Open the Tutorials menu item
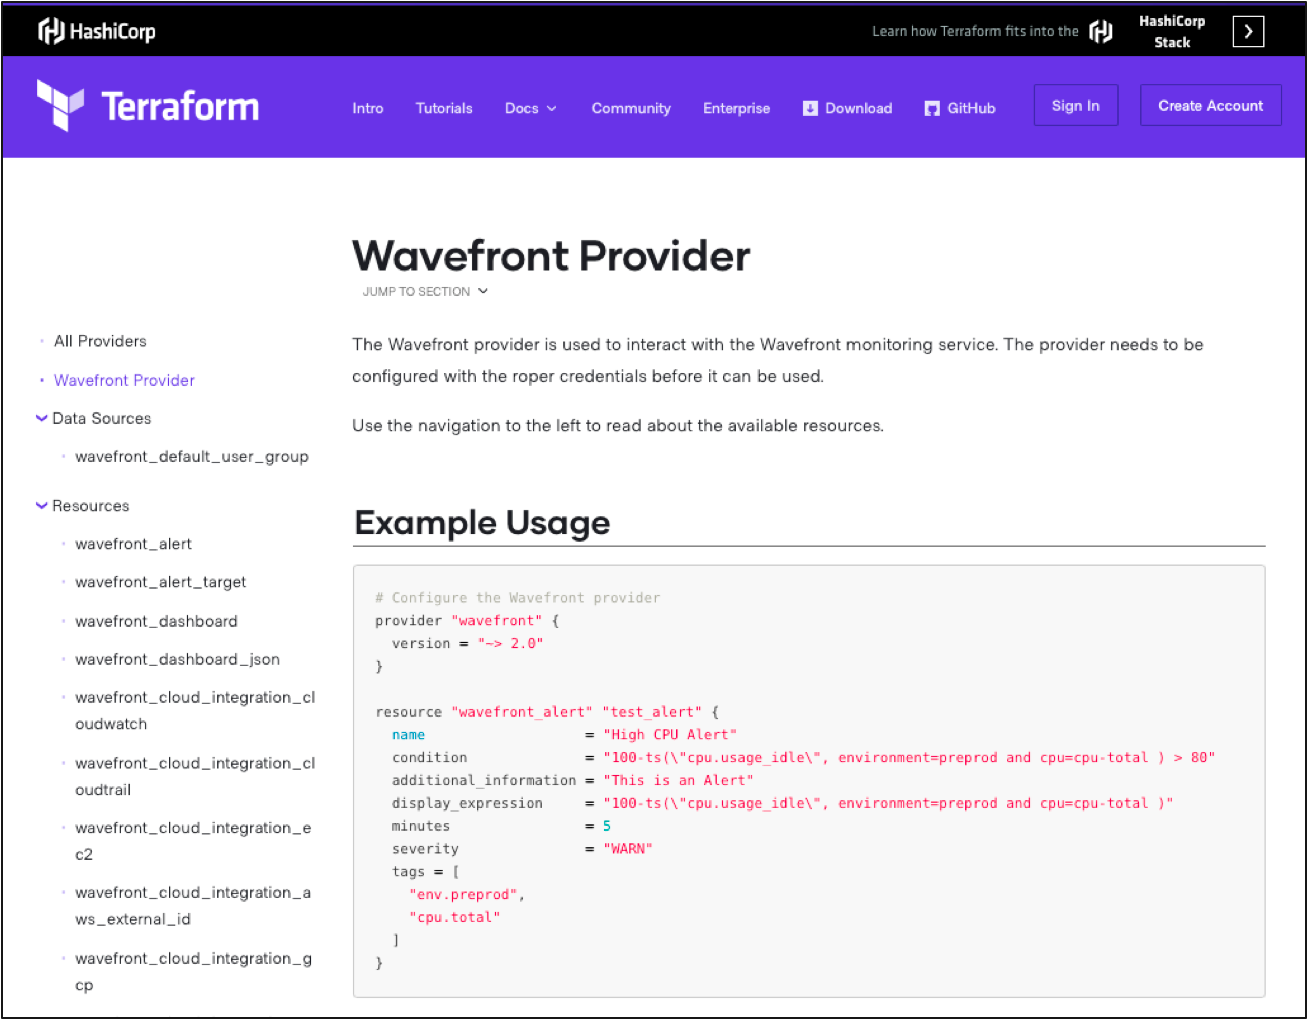1309x1021 pixels. [x=444, y=108]
